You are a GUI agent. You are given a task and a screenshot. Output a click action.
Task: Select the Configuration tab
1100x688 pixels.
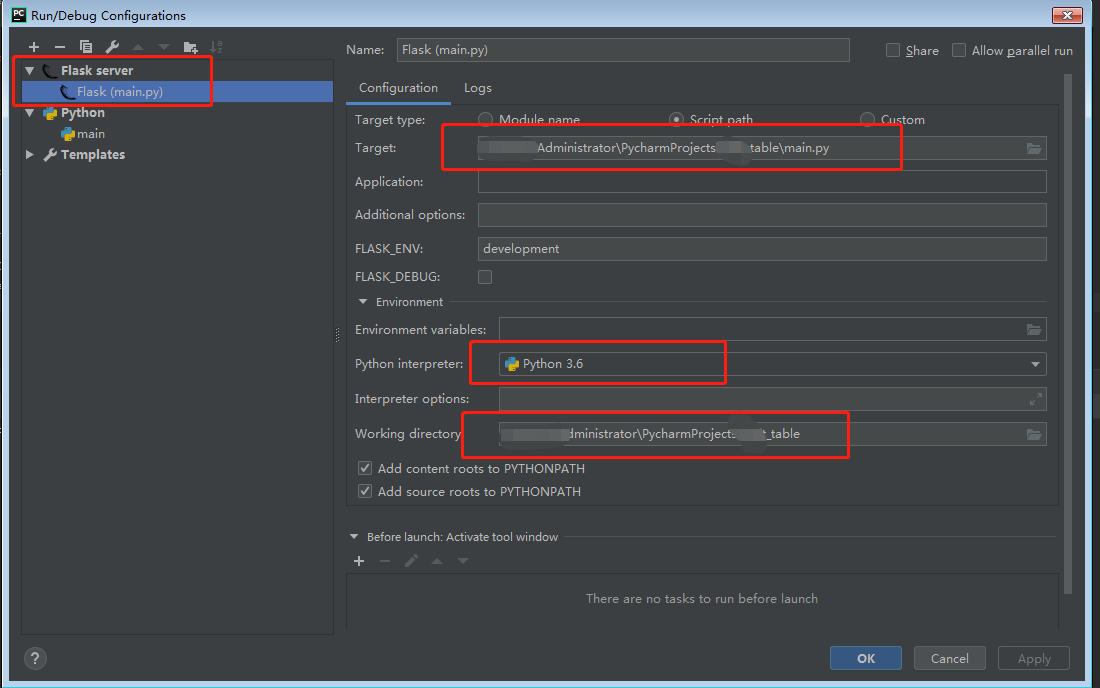pos(398,88)
